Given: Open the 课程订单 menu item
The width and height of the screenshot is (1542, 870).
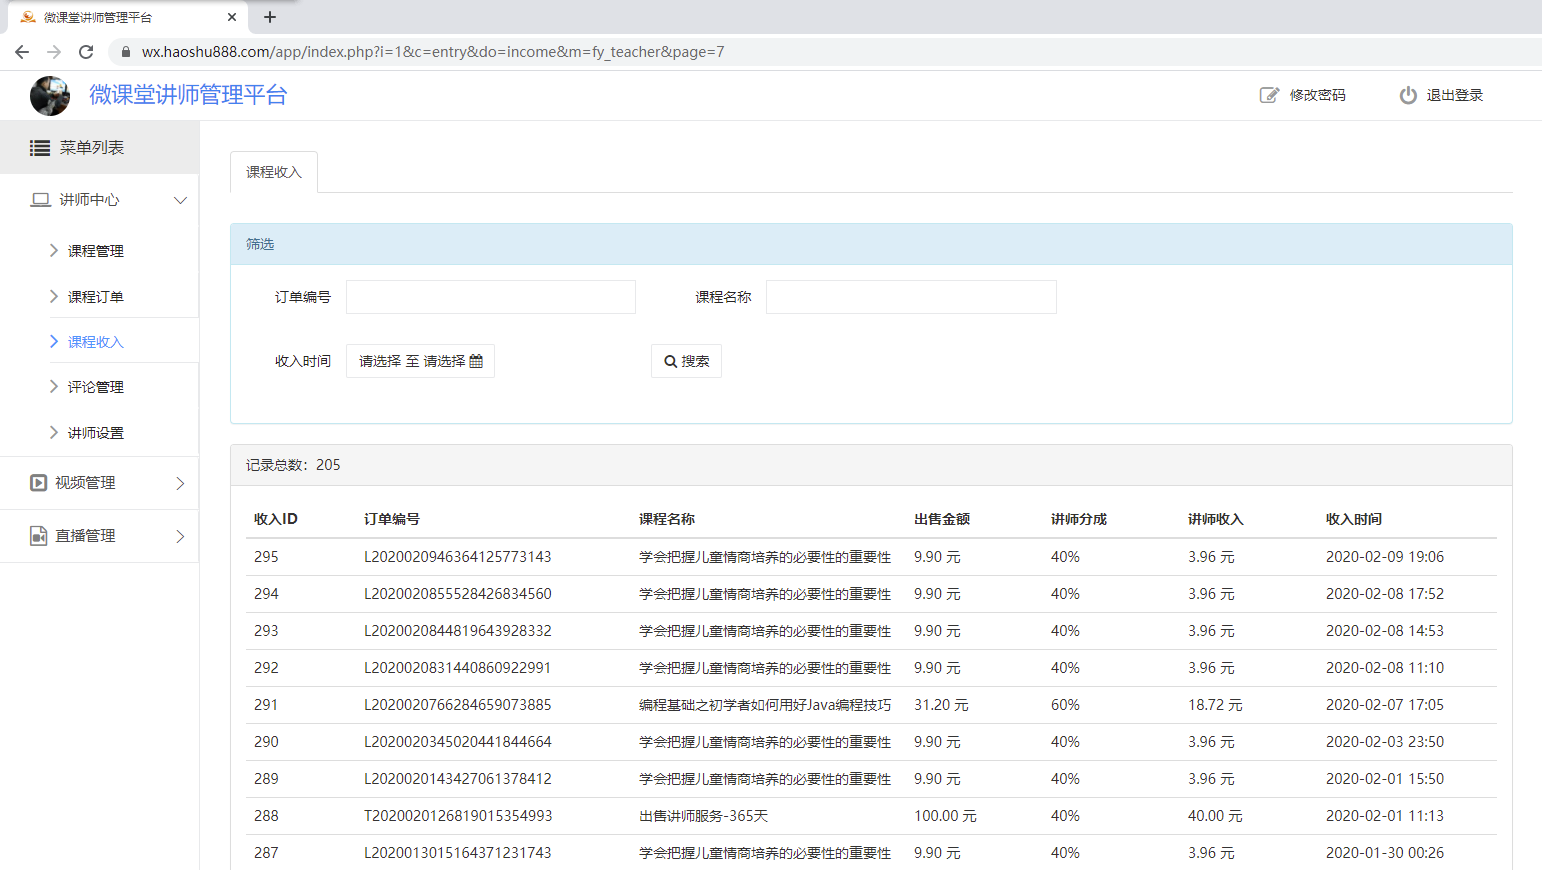Looking at the screenshot, I should [96, 297].
